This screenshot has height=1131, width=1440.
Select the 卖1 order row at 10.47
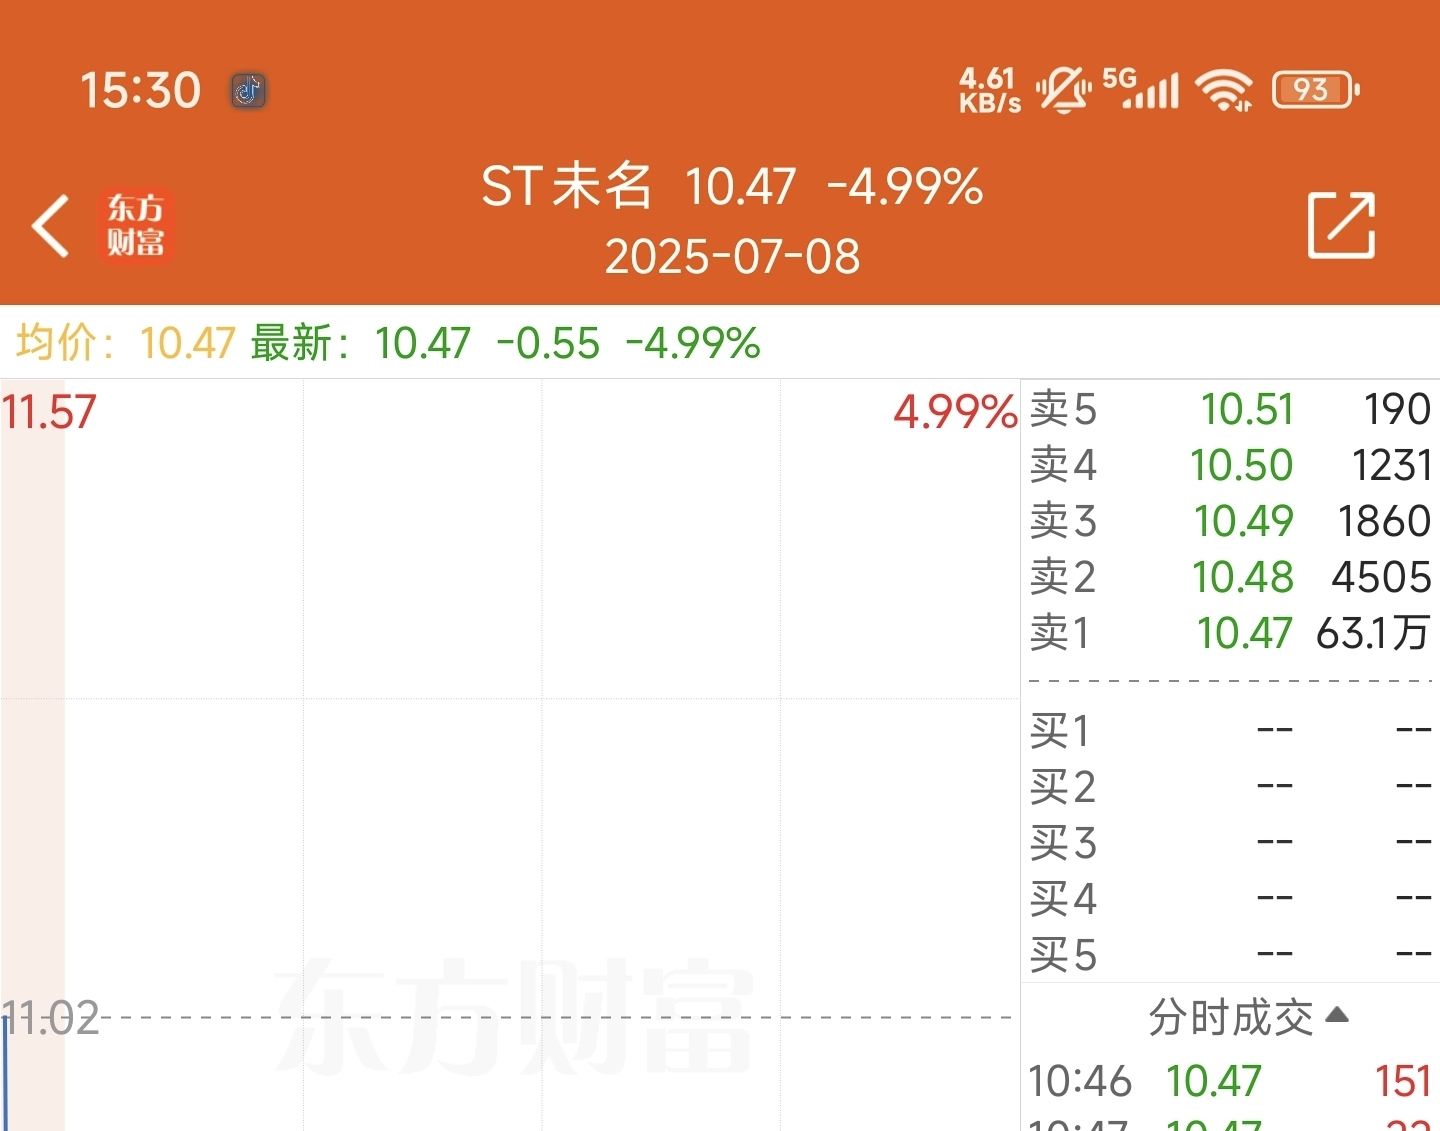[x=1230, y=633]
